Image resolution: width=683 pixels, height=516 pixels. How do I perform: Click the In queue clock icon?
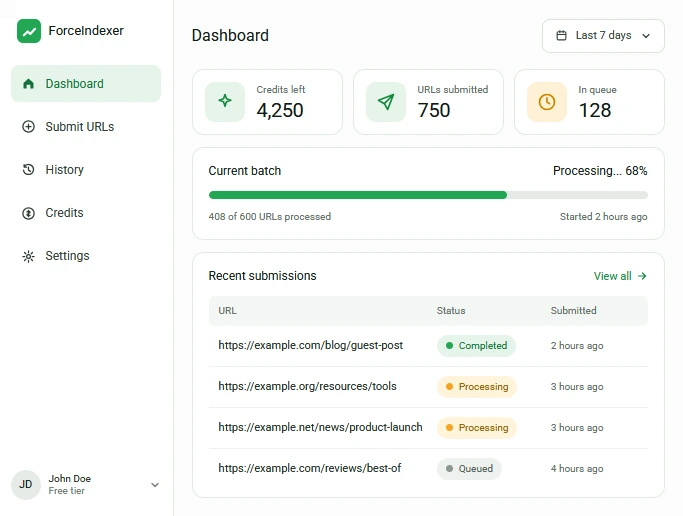click(547, 101)
